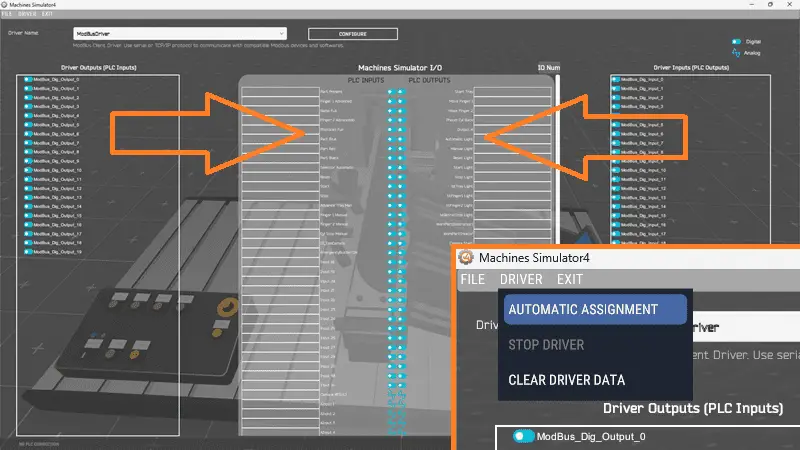Click the digital icon of ModBus_Dig_Output_5
This screenshot has width=800, height=450.
[28, 124]
